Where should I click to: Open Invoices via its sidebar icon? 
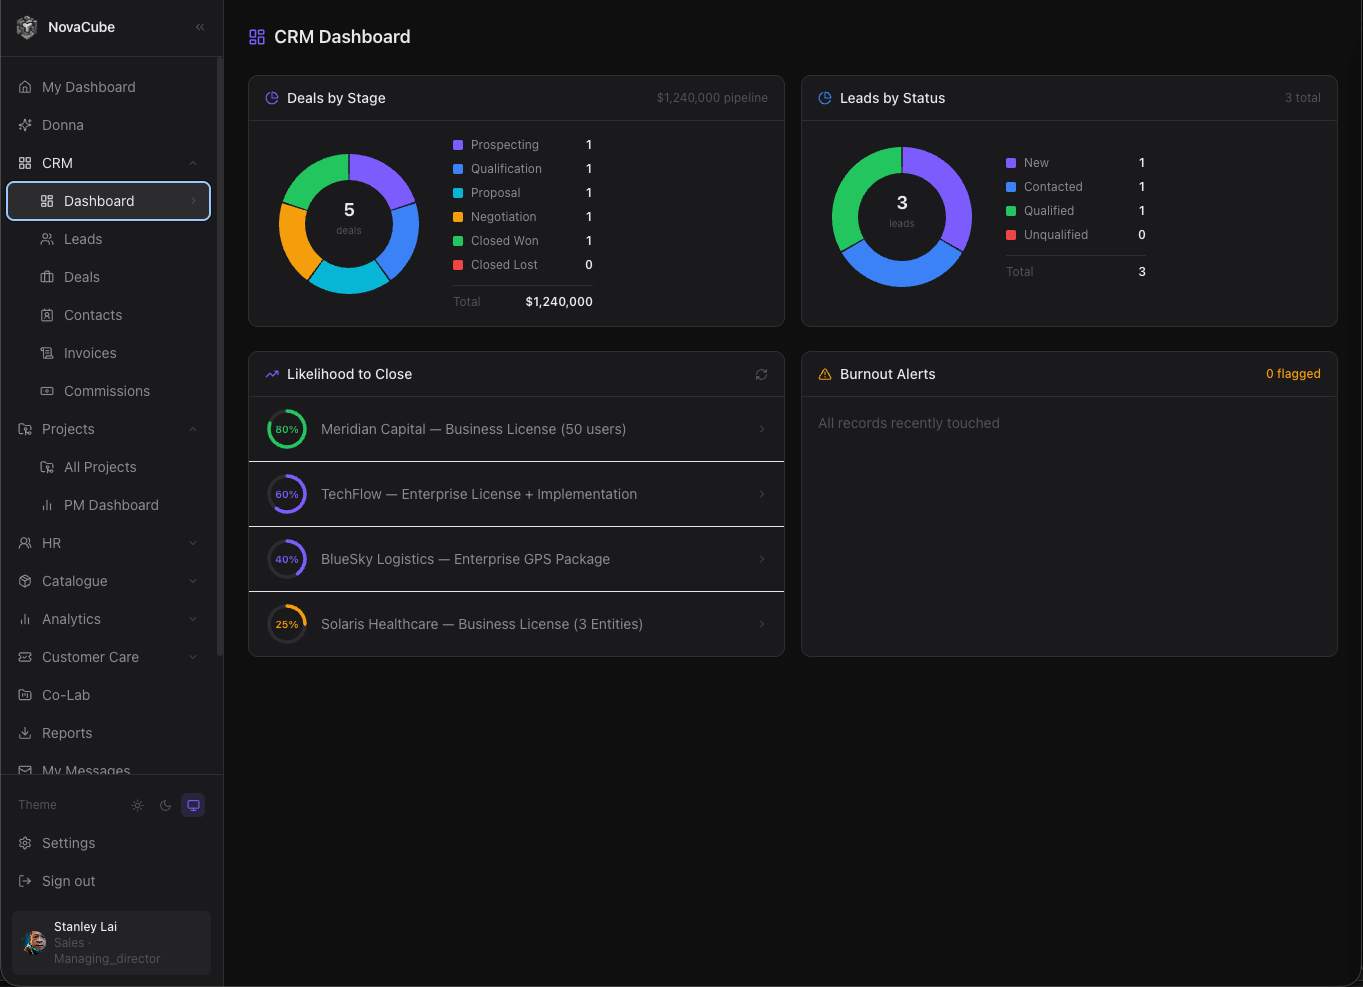coord(47,353)
